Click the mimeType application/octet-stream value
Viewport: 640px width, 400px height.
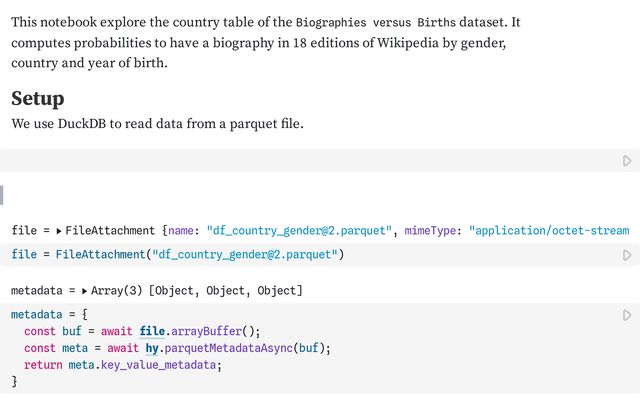pos(549,231)
